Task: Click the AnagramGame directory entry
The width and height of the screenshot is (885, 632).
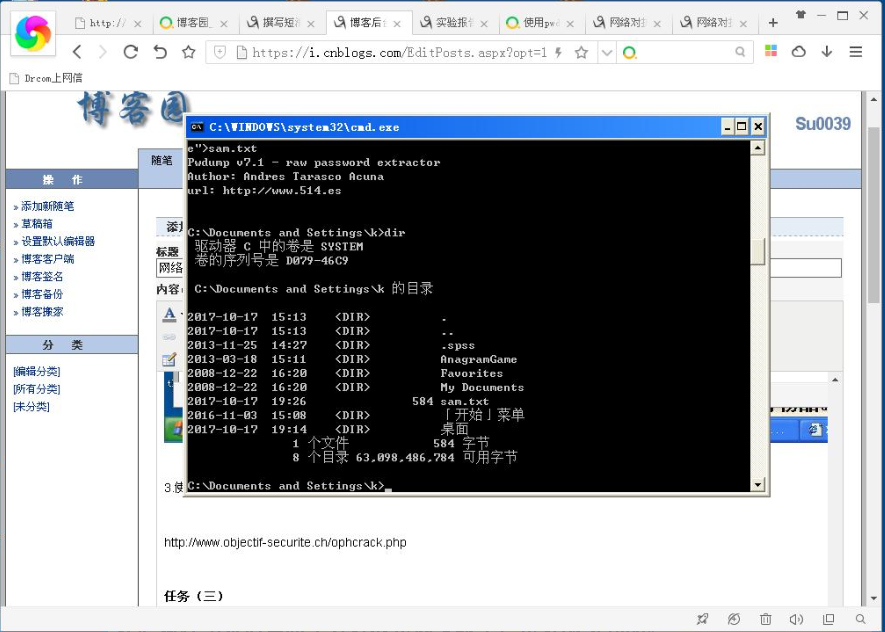Action: (479, 359)
